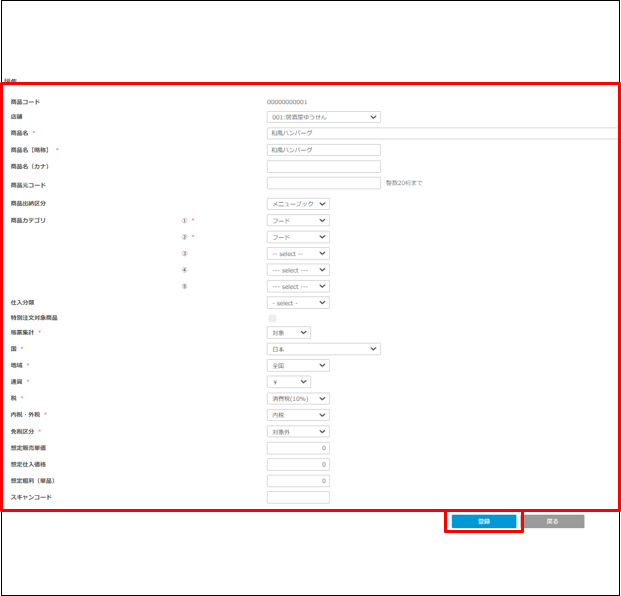Click the 商品コード label
The width and height of the screenshot is (621, 596).
coord(25,102)
